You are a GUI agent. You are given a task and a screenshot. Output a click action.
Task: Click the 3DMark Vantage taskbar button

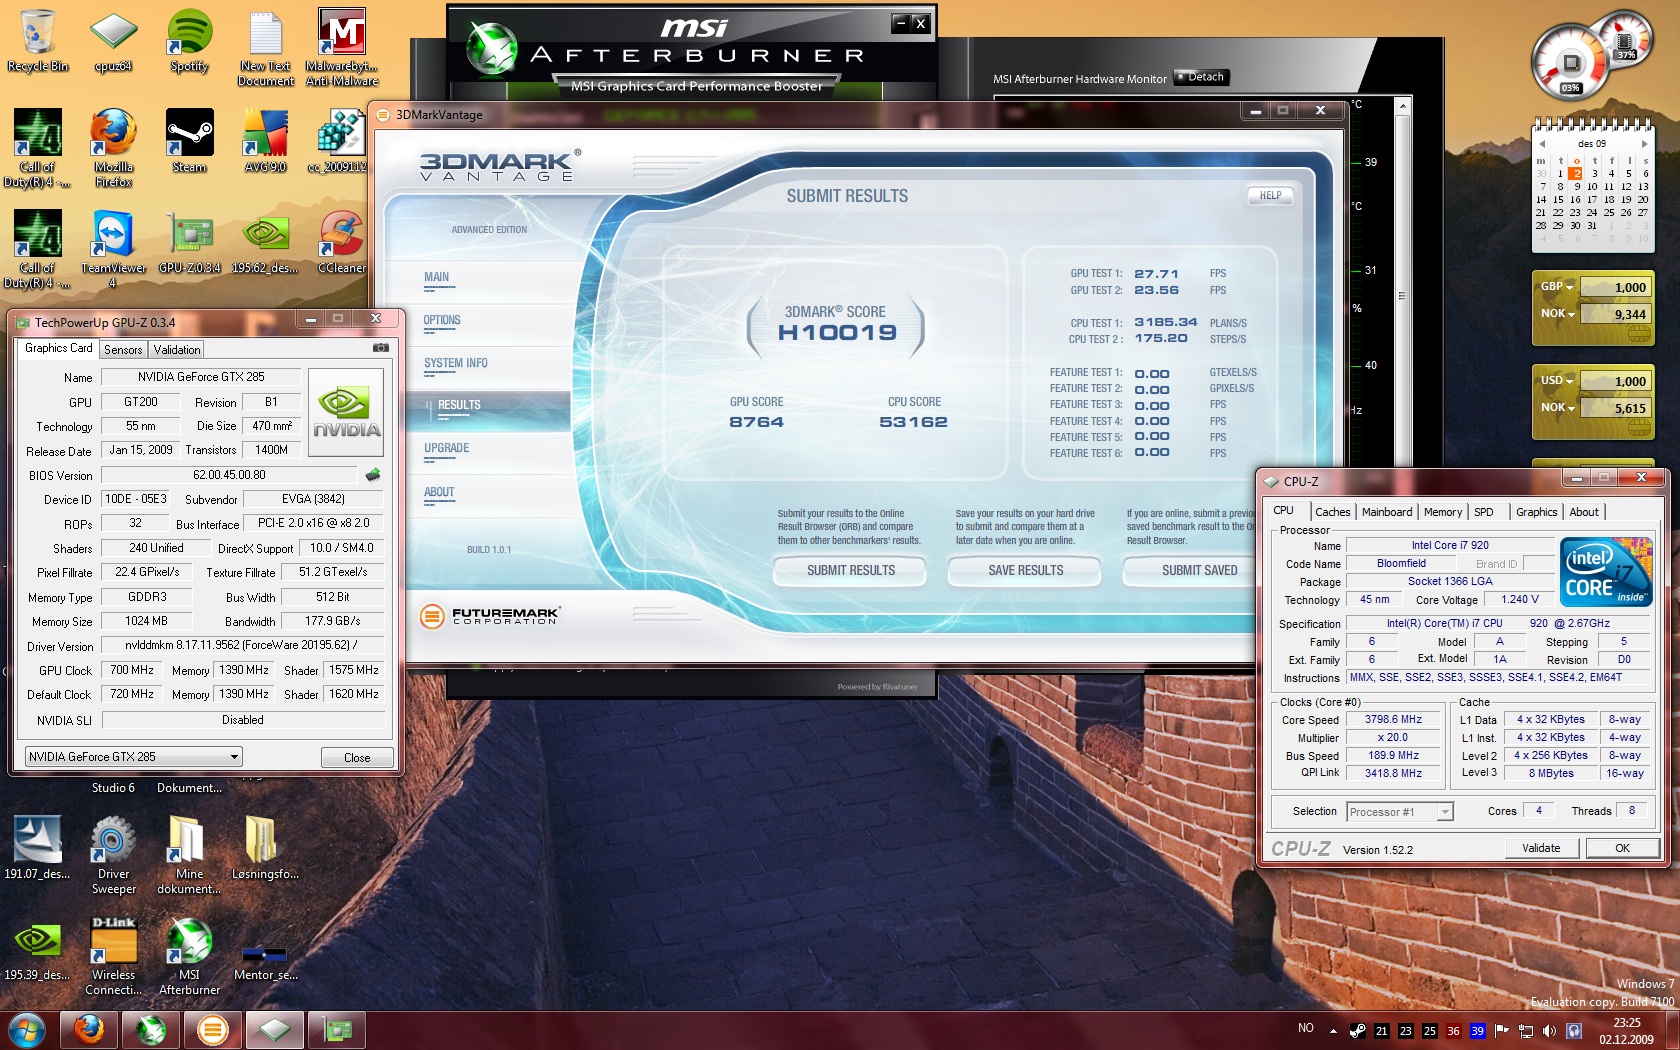point(213,1030)
